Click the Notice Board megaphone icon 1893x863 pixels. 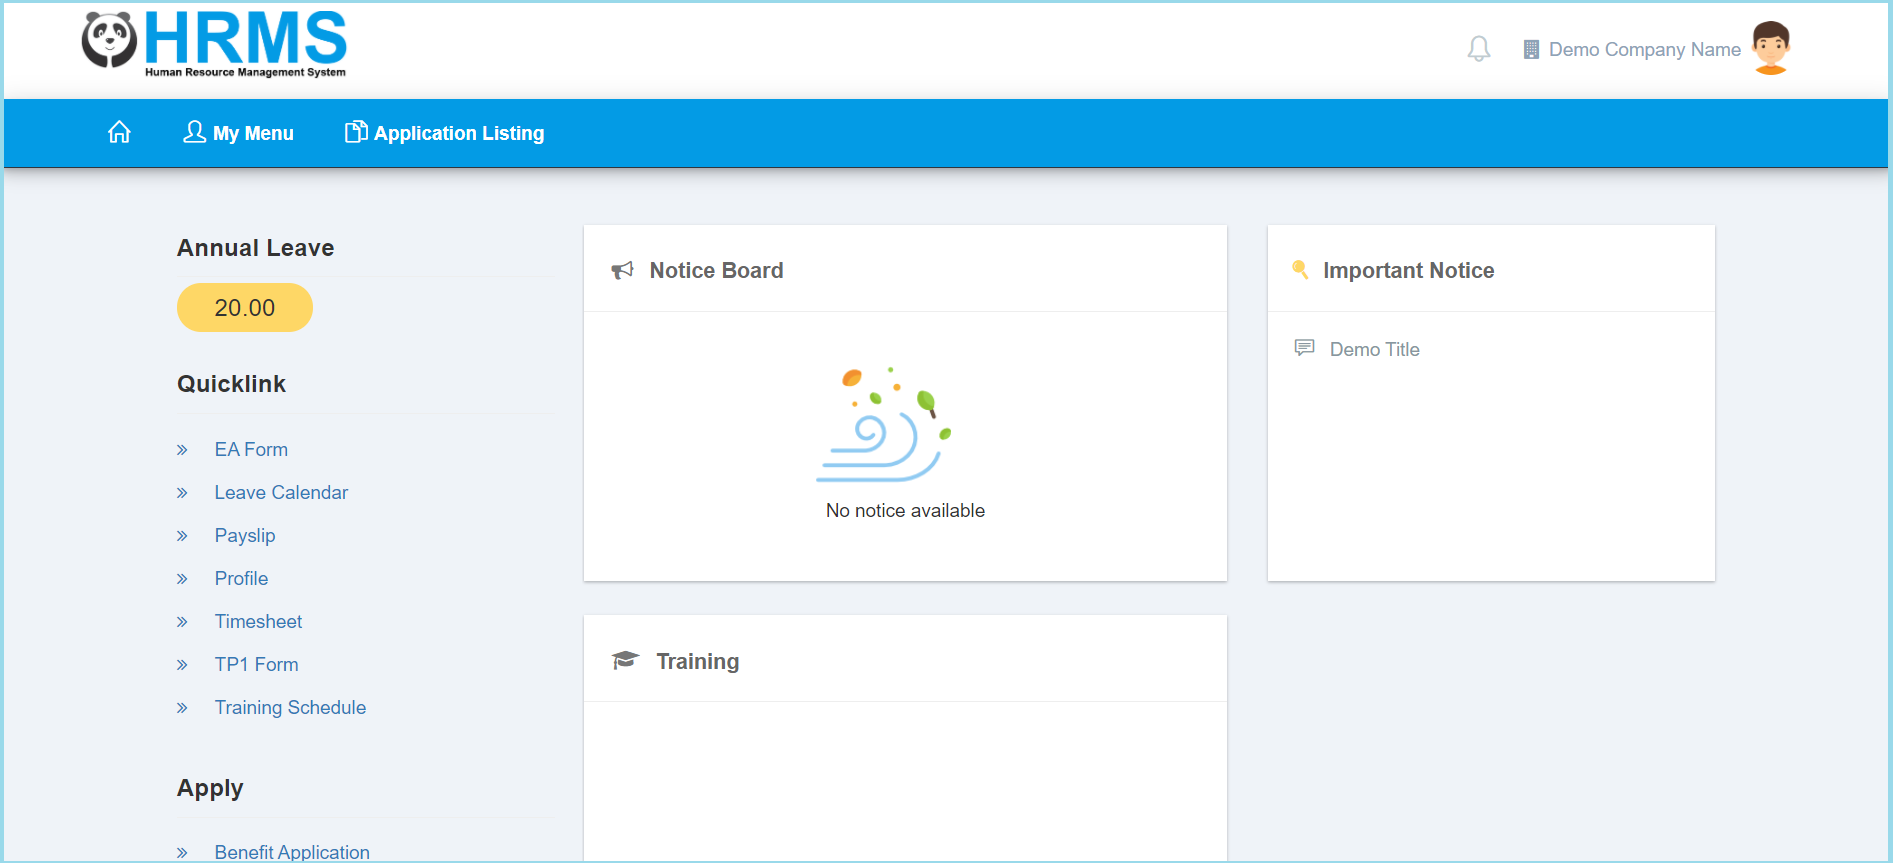tap(622, 270)
